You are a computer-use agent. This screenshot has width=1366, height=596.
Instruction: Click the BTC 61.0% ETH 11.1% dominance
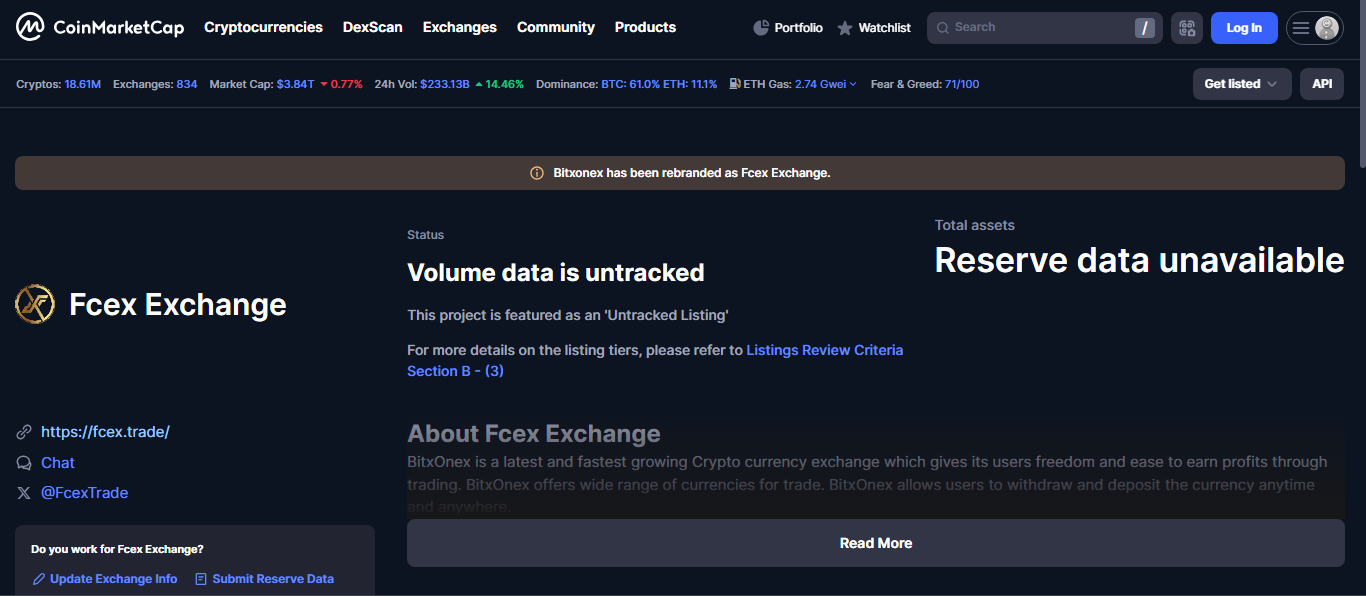(x=659, y=84)
